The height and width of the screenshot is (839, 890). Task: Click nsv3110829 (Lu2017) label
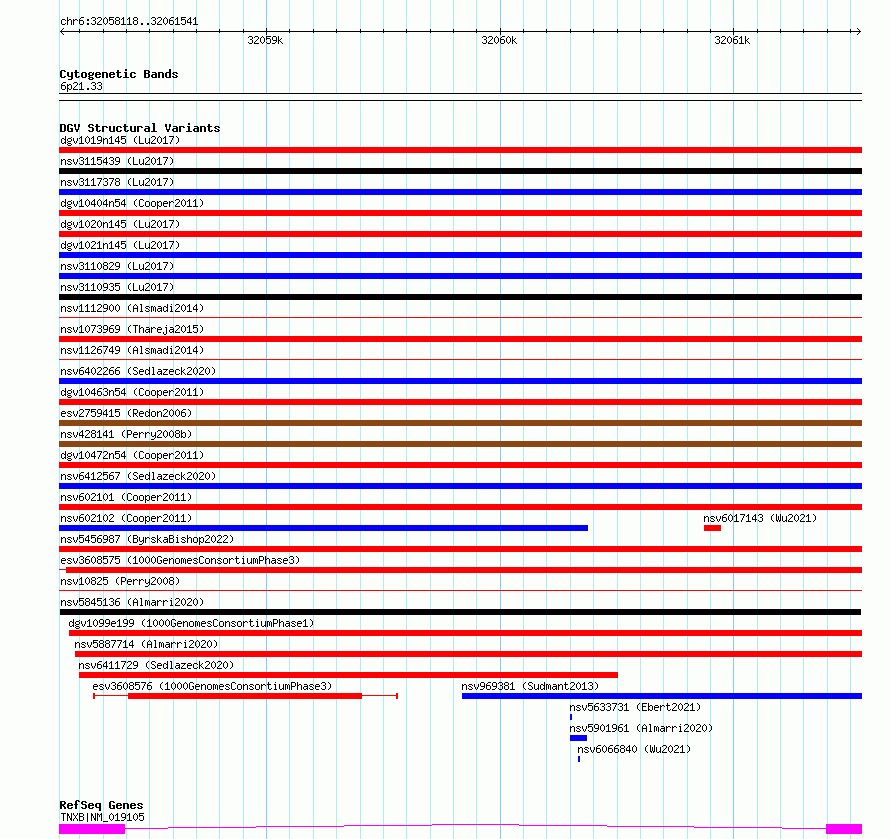117,266
